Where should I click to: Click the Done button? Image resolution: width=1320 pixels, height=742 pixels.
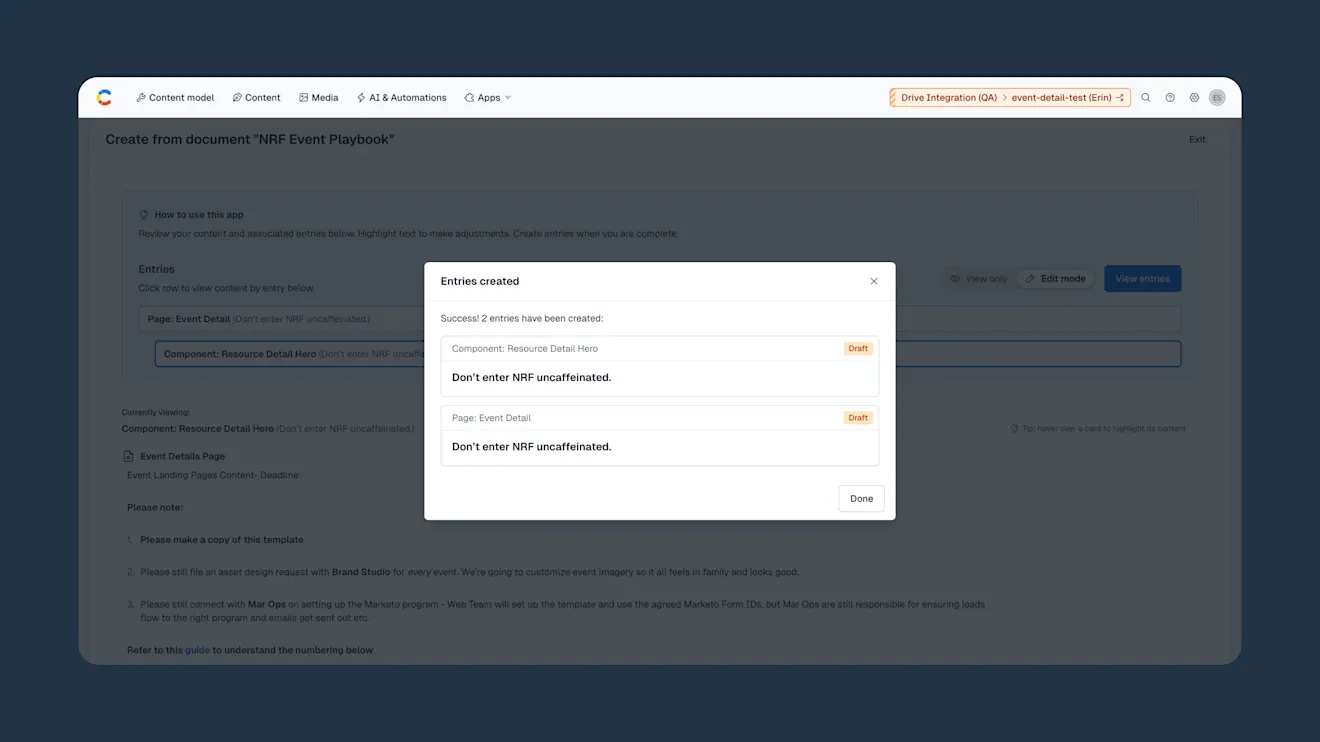861,498
